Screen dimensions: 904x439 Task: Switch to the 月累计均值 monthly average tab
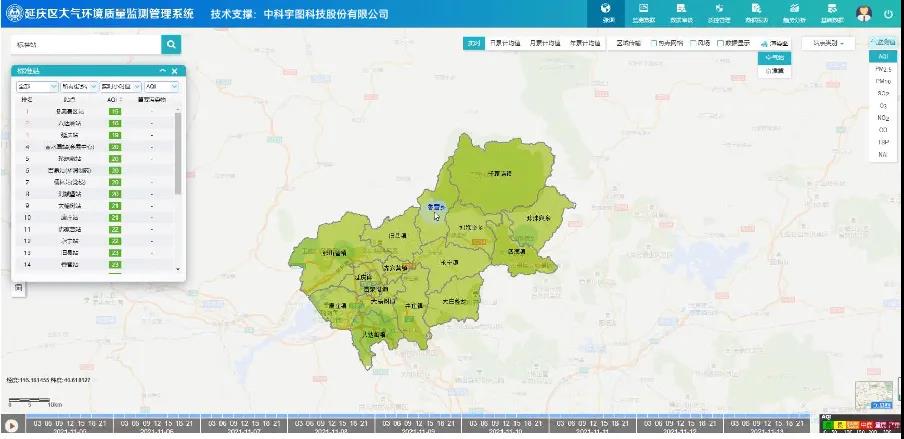pyautogui.click(x=545, y=43)
